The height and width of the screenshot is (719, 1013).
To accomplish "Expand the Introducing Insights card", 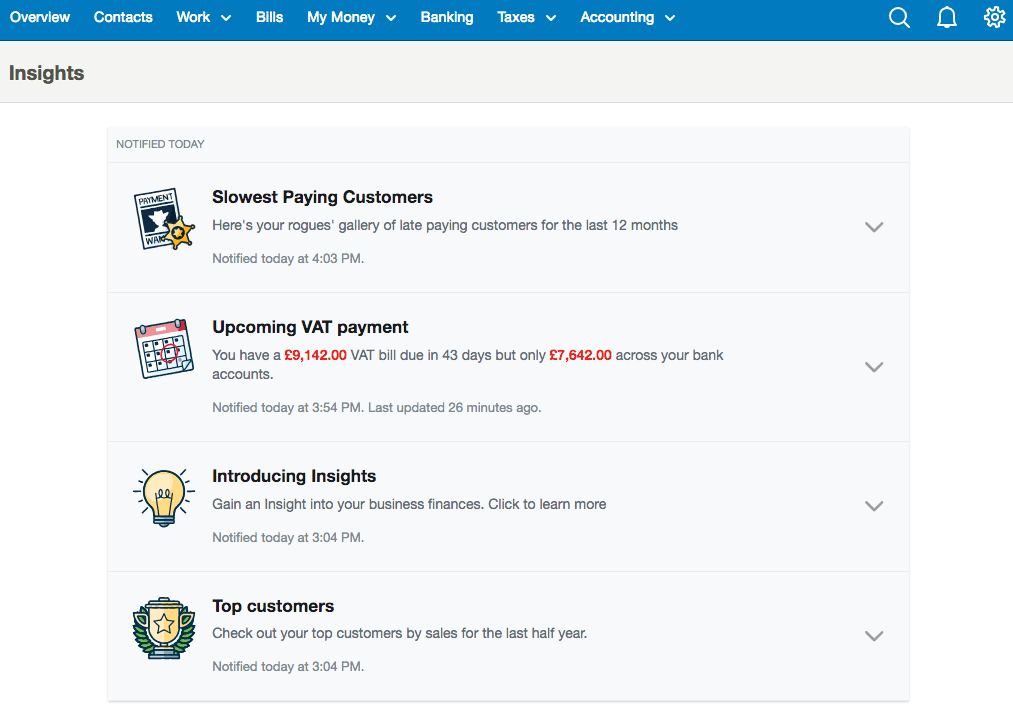I will [873, 506].
